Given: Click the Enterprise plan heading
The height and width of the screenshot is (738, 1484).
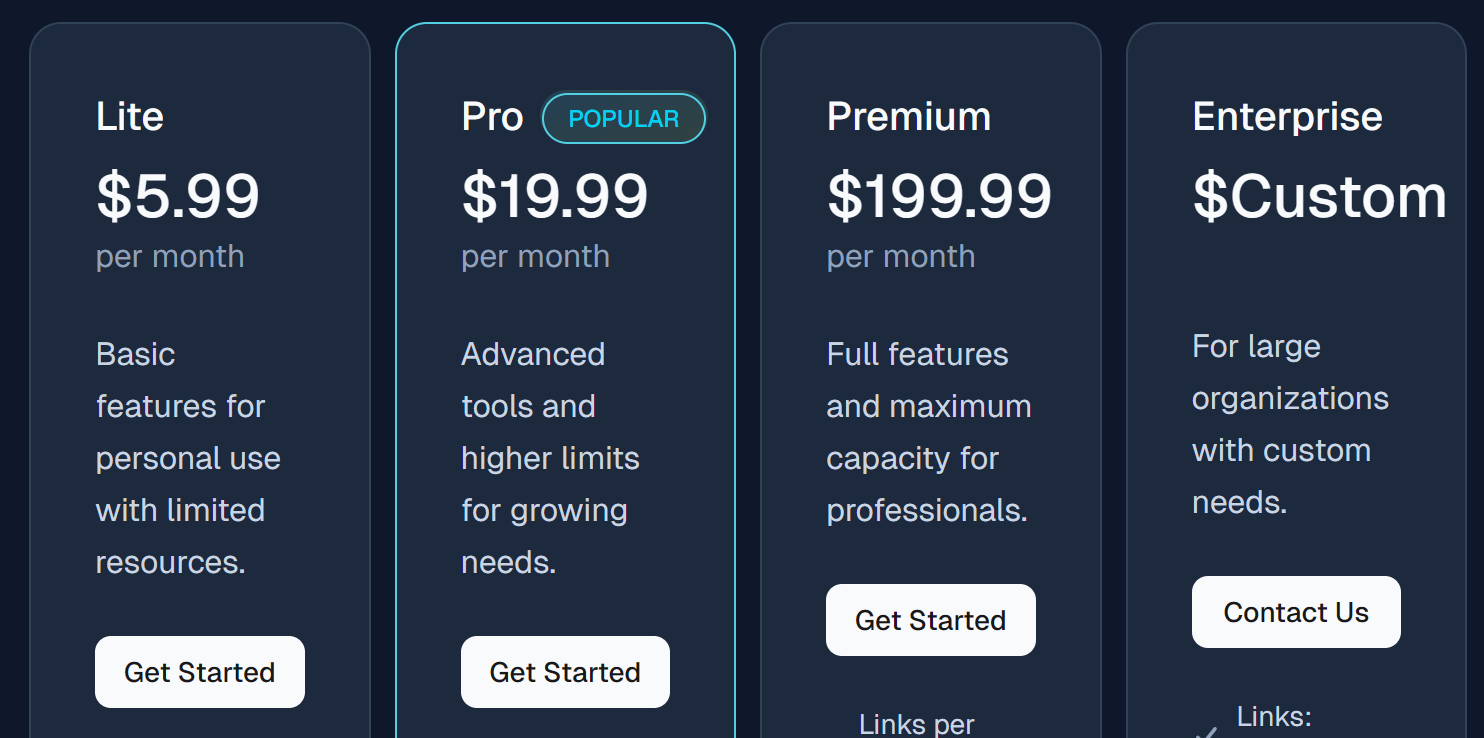Looking at the screenshot, I should pos(1287,117).
